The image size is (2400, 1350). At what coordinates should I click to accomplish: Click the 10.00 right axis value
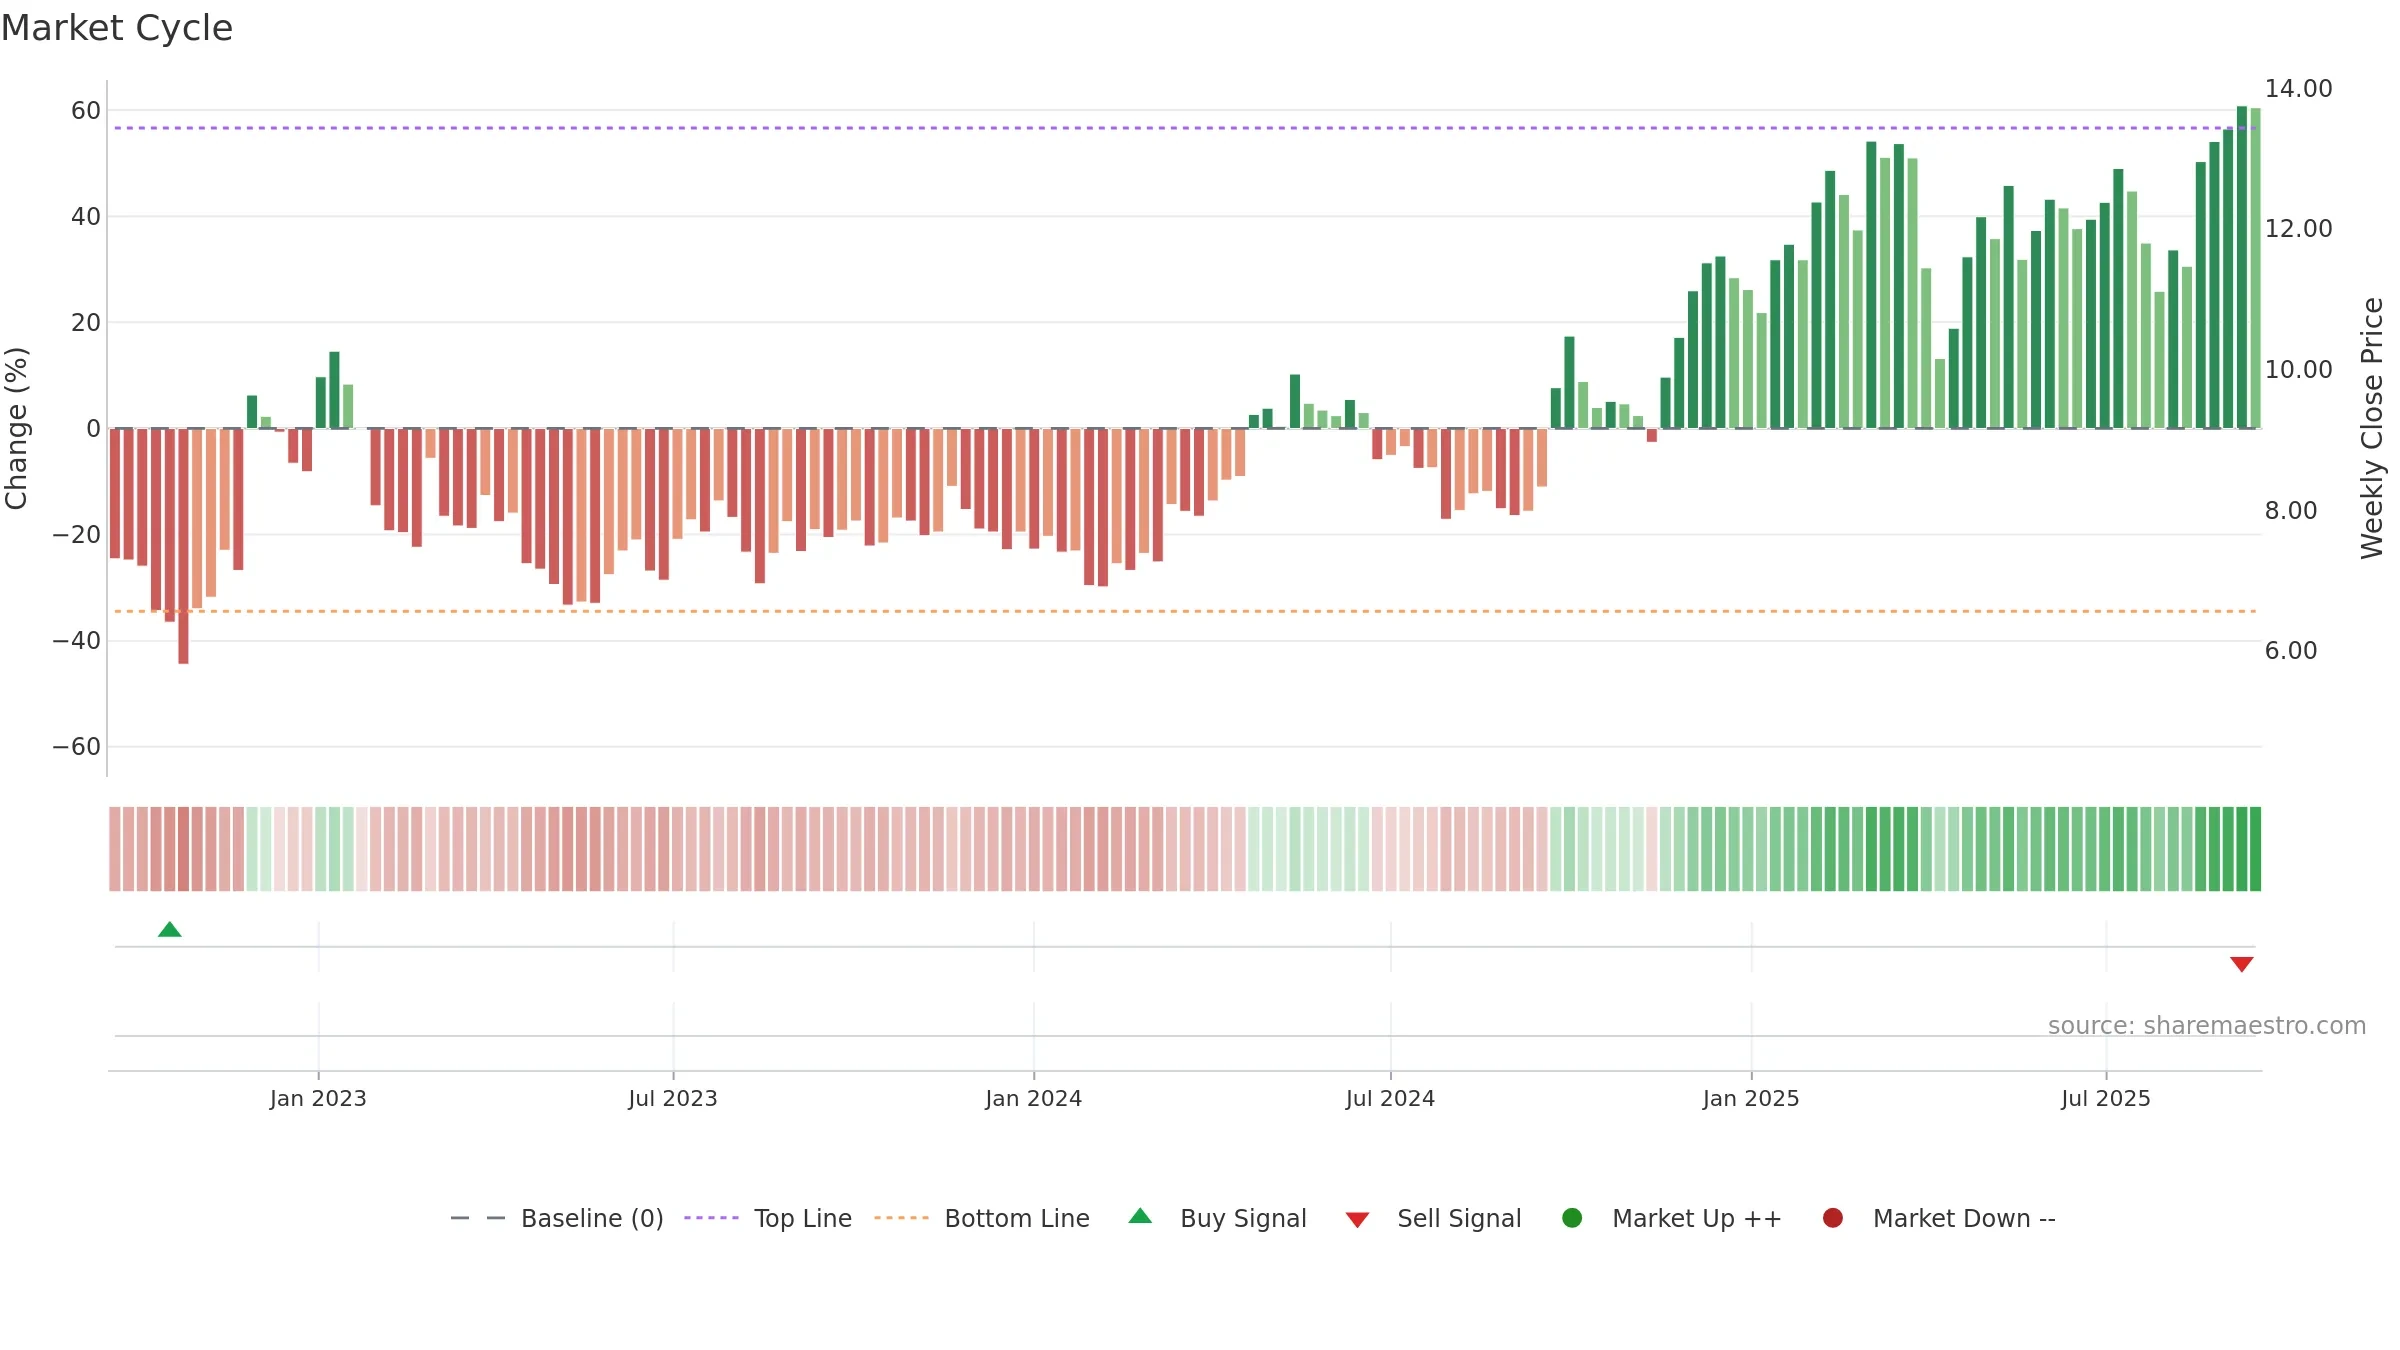click(2298, 370)
